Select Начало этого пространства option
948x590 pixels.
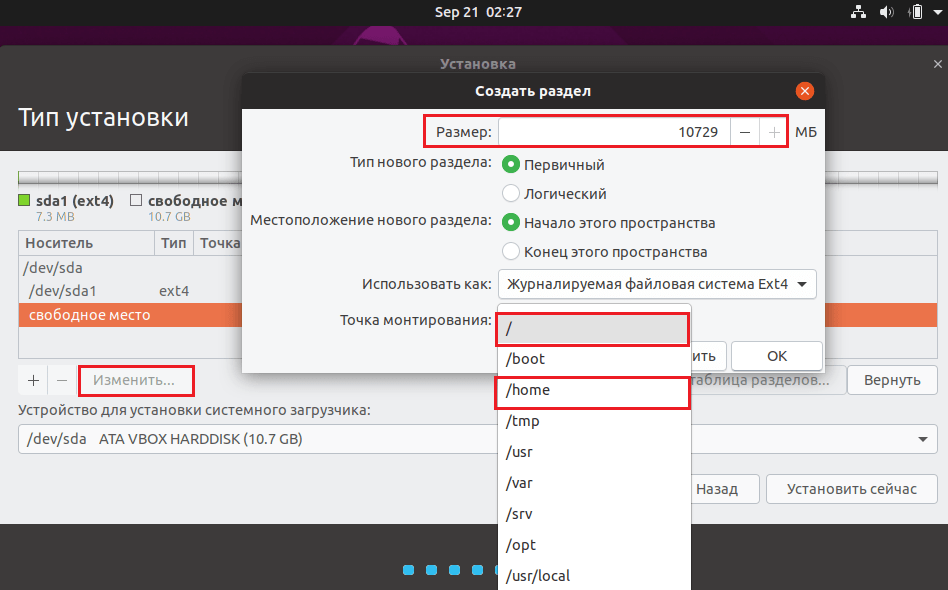(x=511, y=222)
